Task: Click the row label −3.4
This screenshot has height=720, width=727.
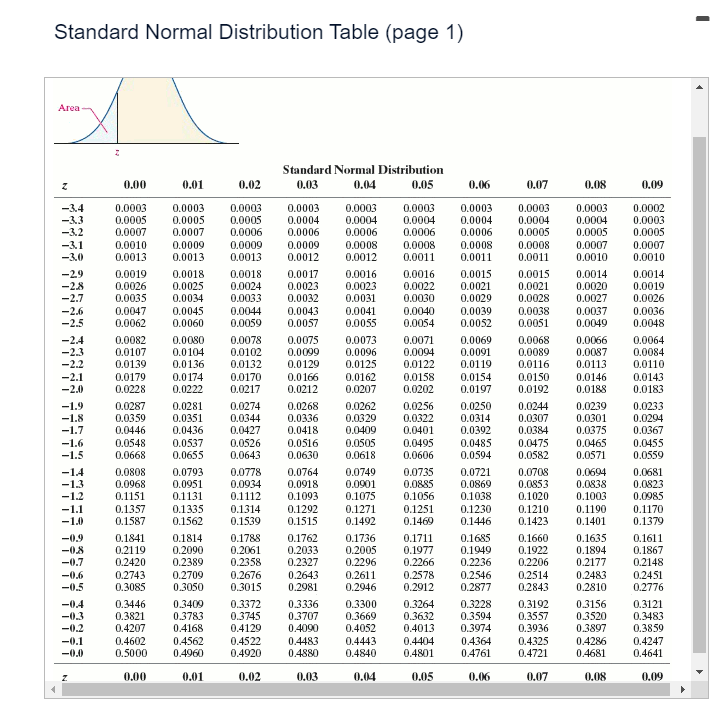Action: [x=73, y=208]
